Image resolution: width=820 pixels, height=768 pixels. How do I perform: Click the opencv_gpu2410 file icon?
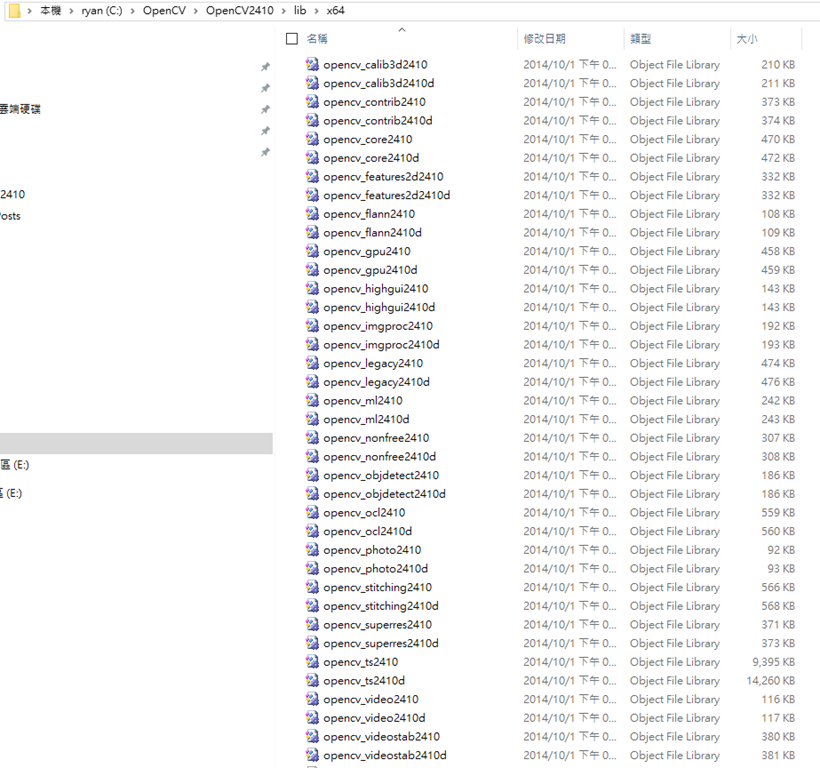coord(312,251)
